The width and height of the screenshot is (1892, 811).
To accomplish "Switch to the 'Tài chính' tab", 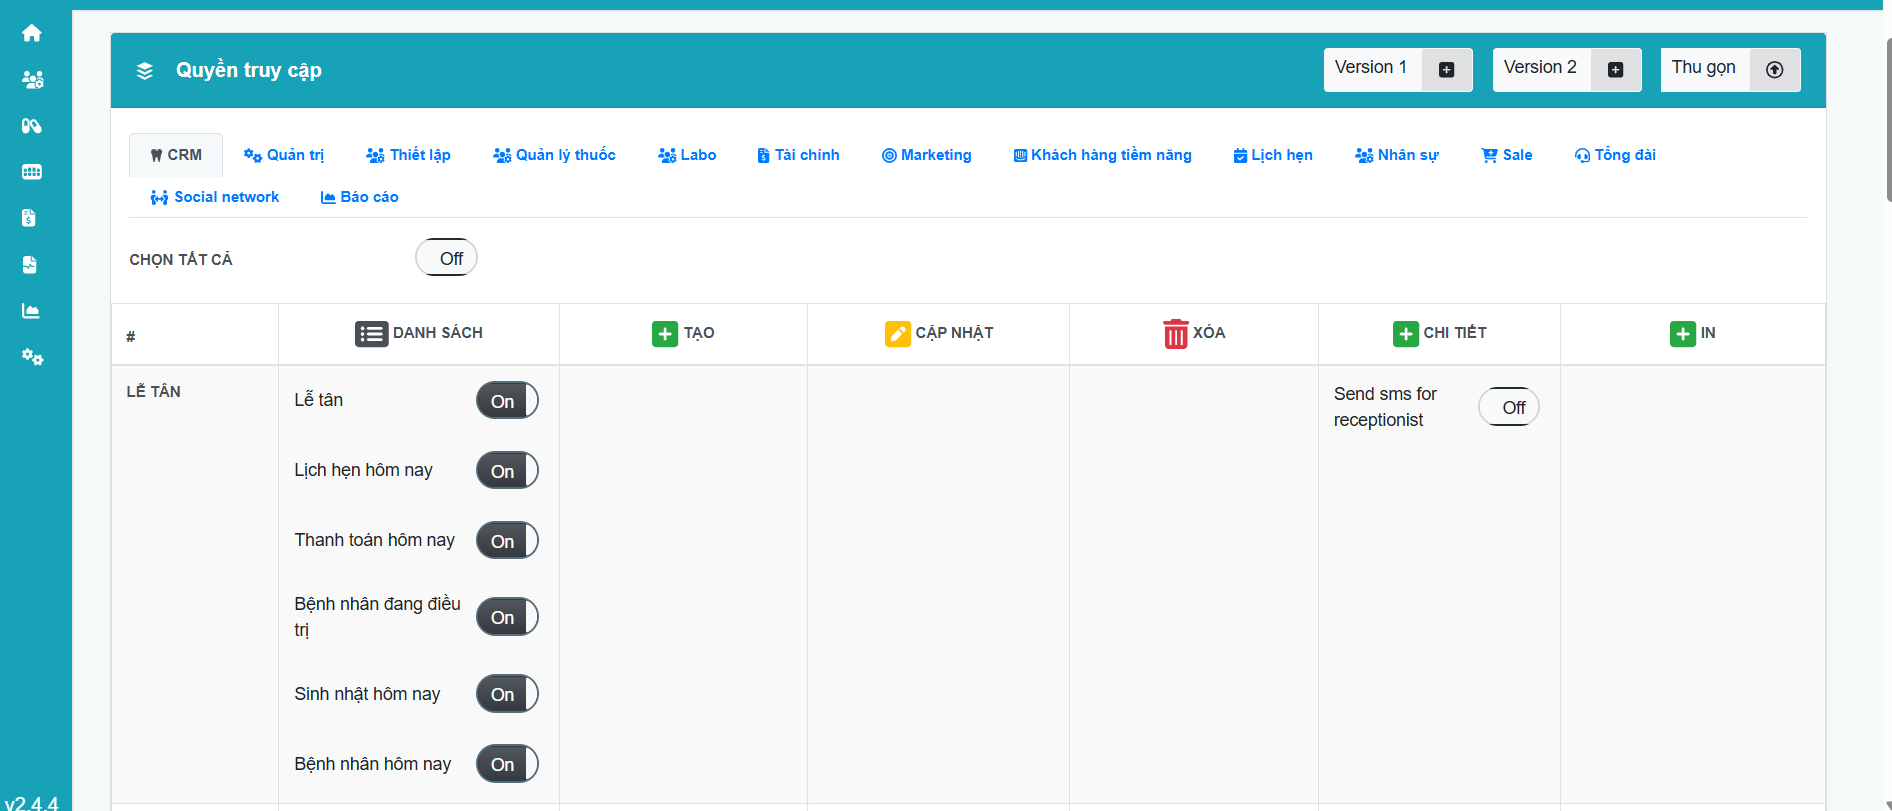I will (x=798, y=155).
